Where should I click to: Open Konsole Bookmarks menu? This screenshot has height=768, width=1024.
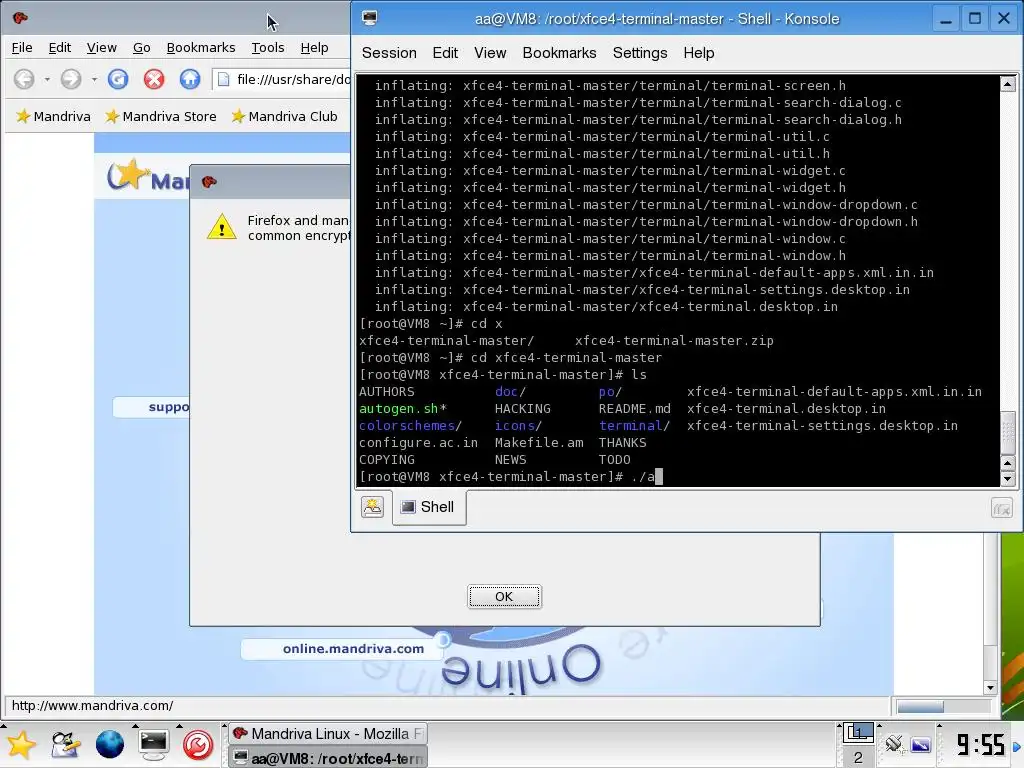[559, 53]
